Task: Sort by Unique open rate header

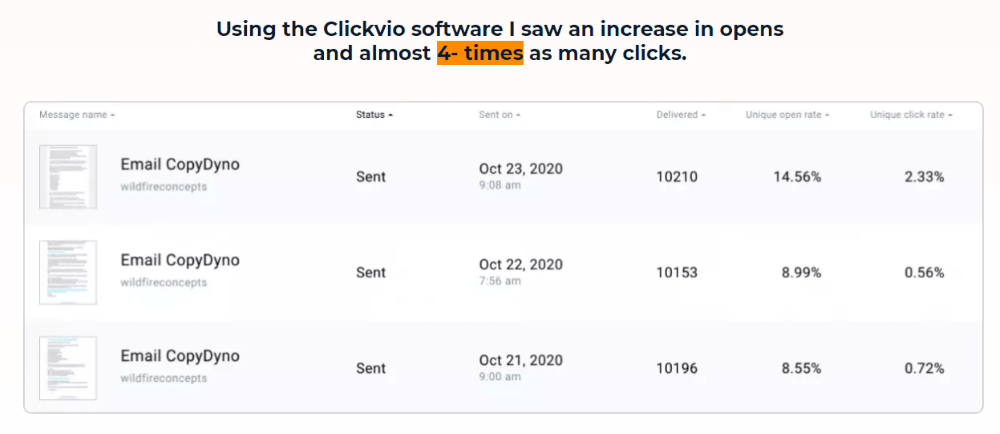Action: [x=788, y=115]
